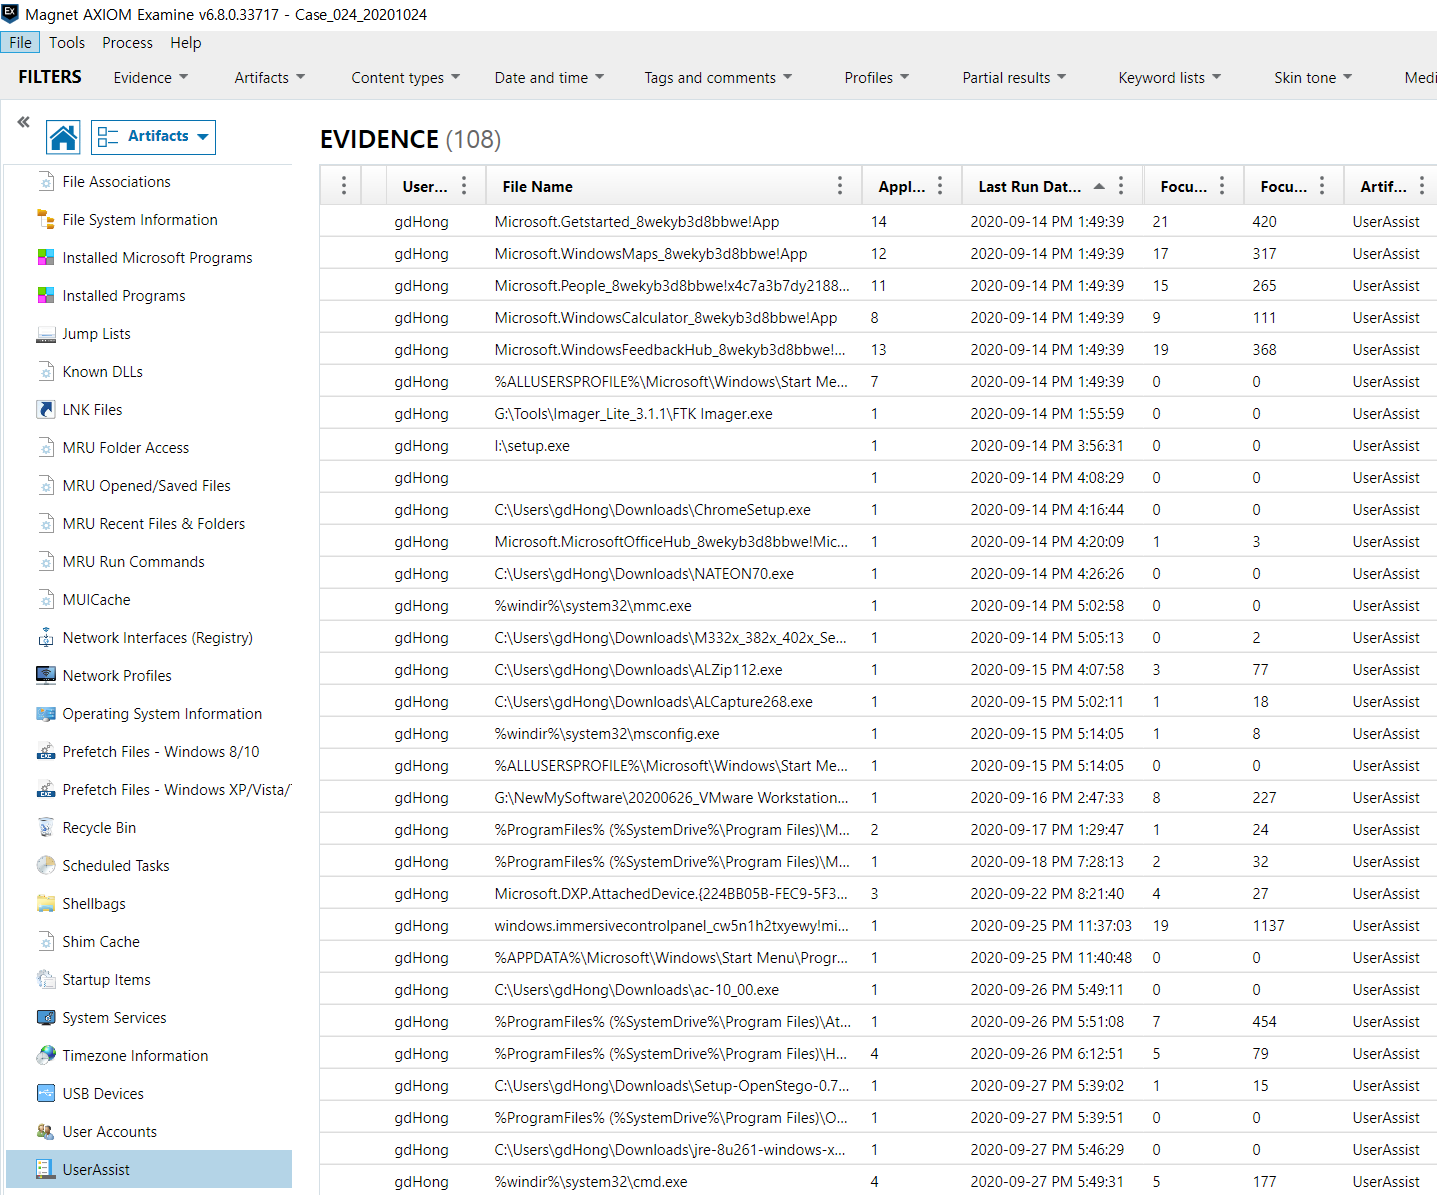Image resolution: width=1437 pixels, height=1195 pixels.
Task: Open the Content types filter dropdown
Action: [406, 78]
